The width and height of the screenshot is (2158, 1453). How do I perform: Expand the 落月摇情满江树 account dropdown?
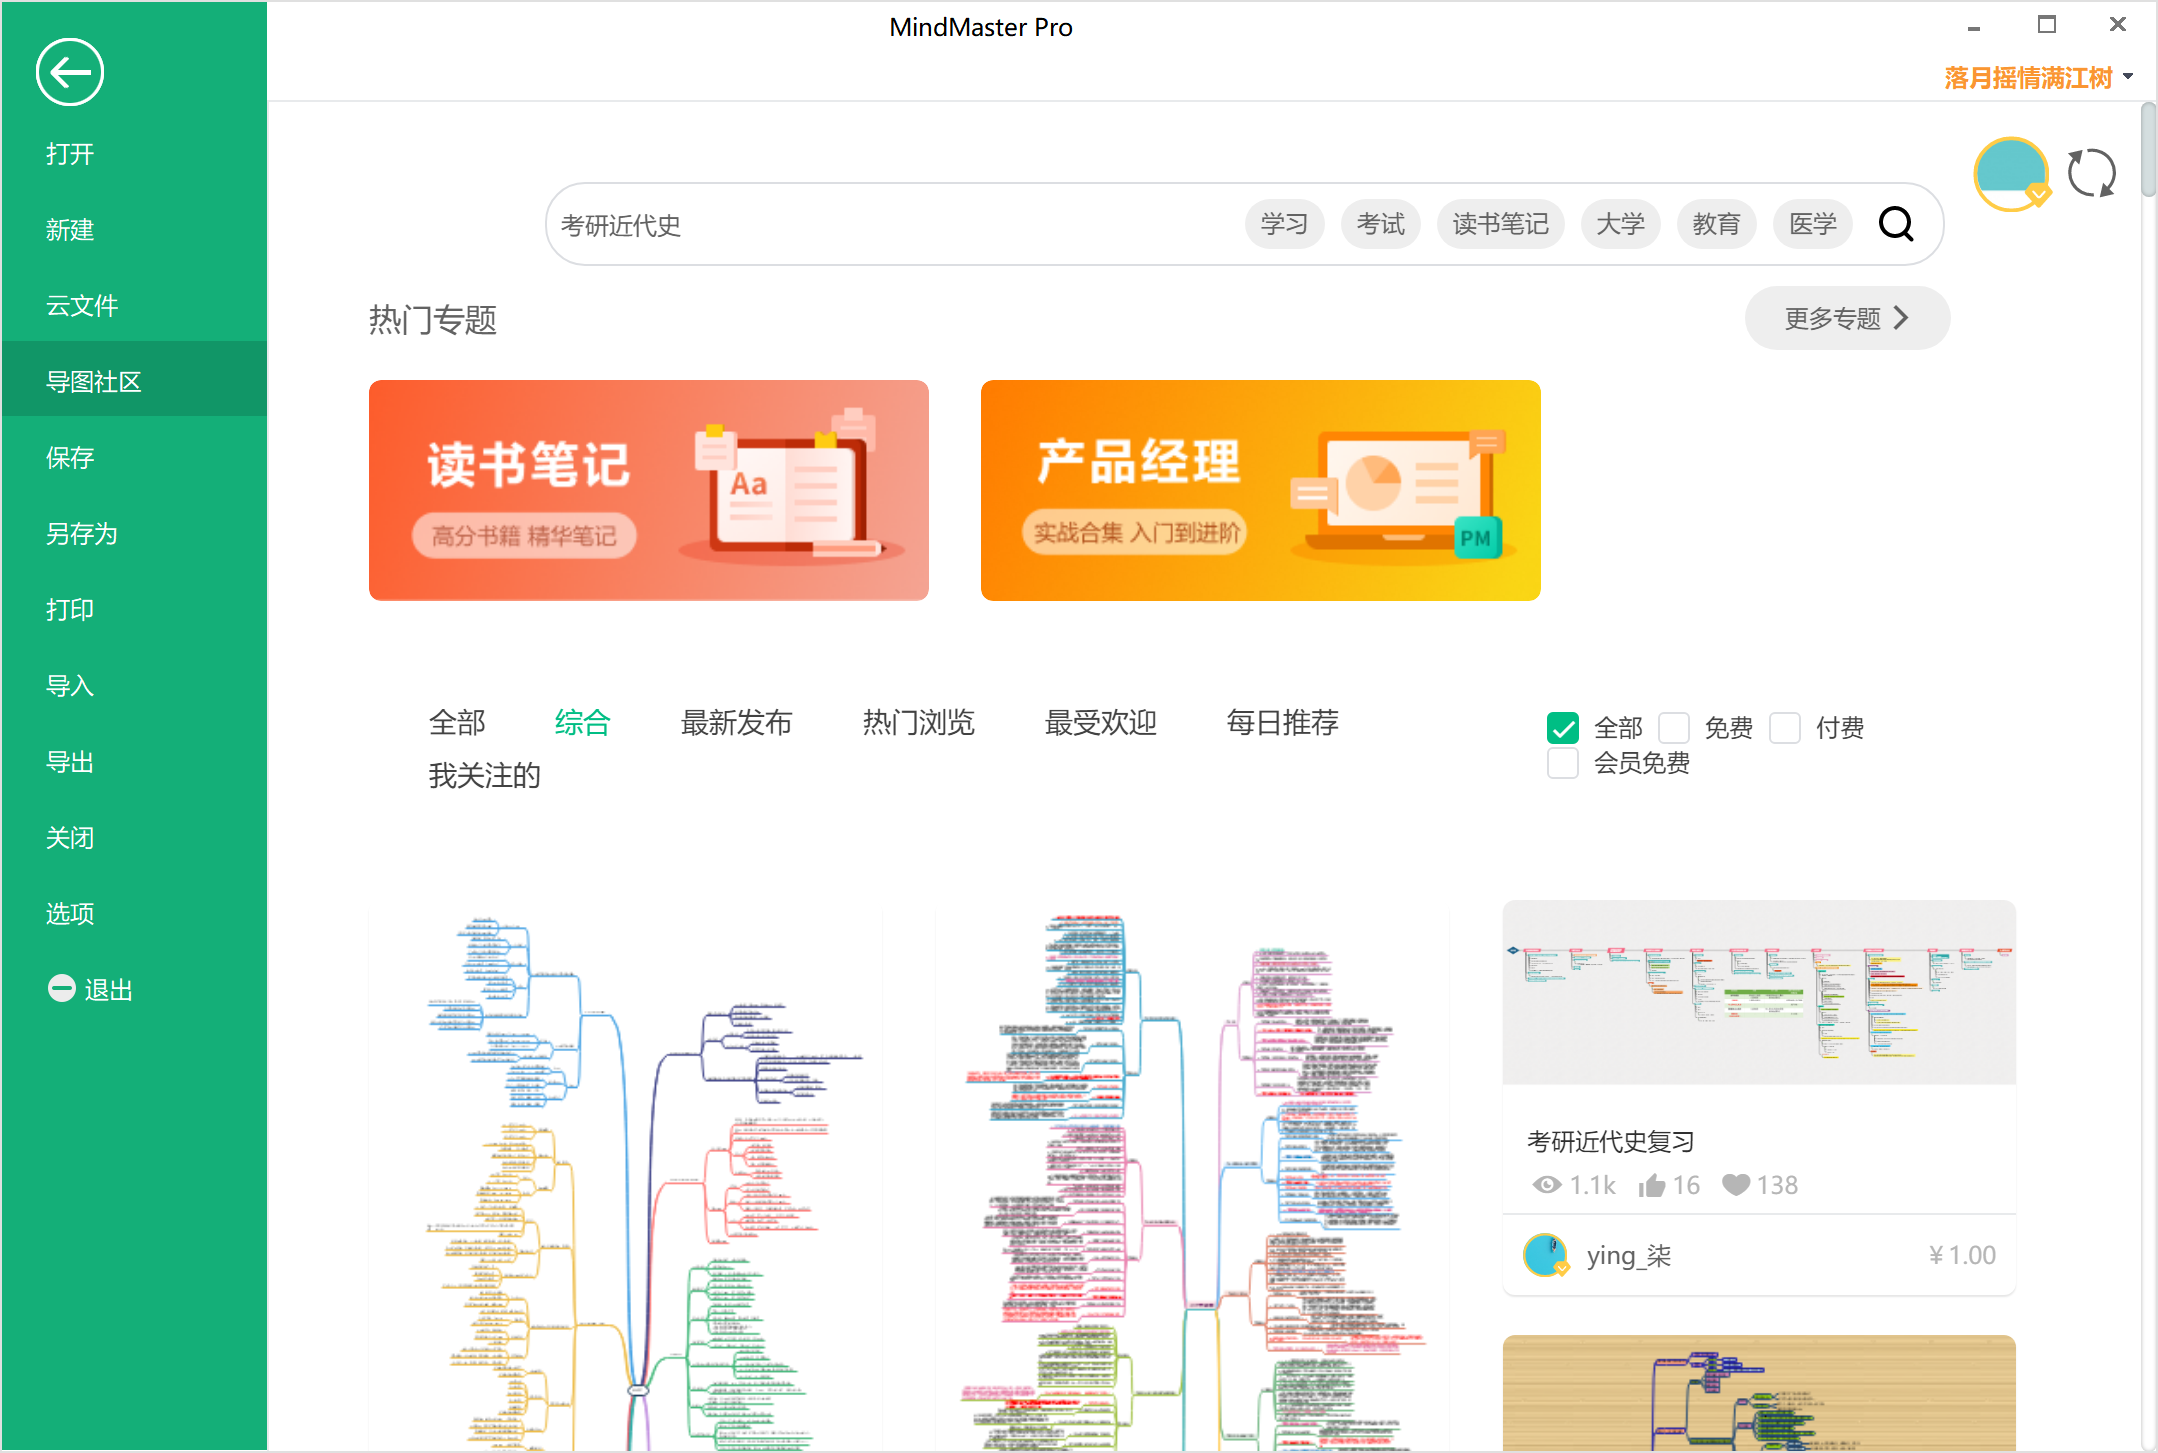[x=2128, y=77]
